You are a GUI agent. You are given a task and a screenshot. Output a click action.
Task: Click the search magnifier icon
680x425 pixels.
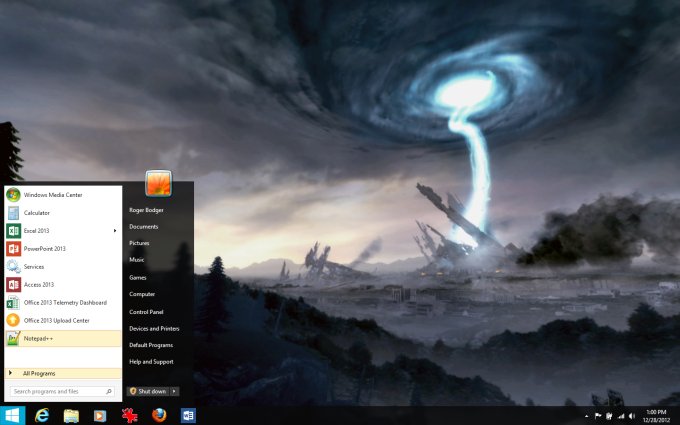point(109,391)
